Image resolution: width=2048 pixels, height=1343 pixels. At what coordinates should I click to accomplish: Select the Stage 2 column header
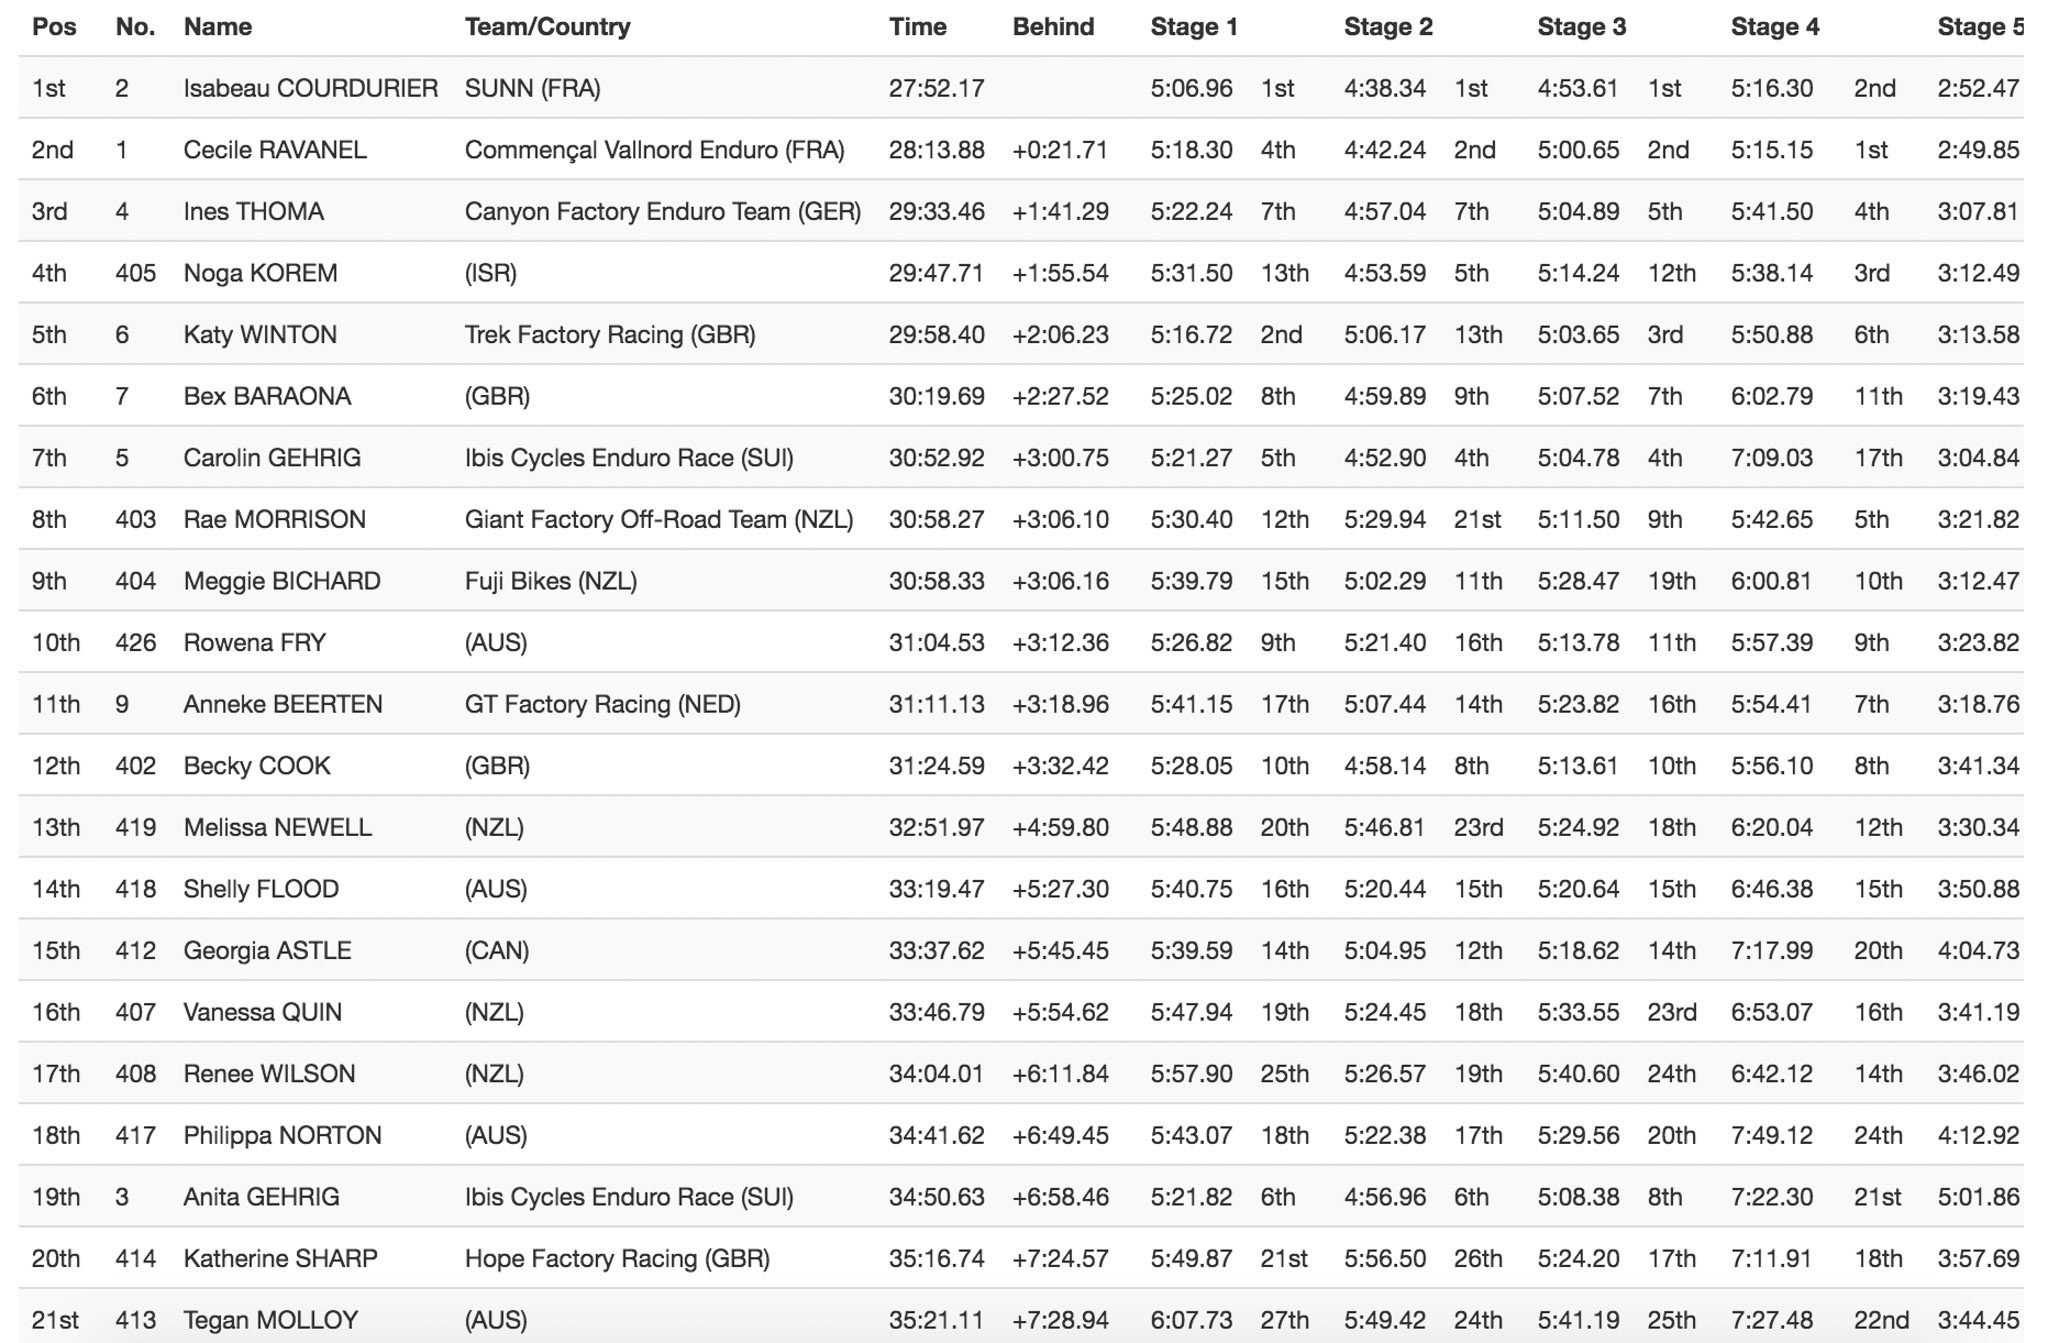(x=1388, y=27)
